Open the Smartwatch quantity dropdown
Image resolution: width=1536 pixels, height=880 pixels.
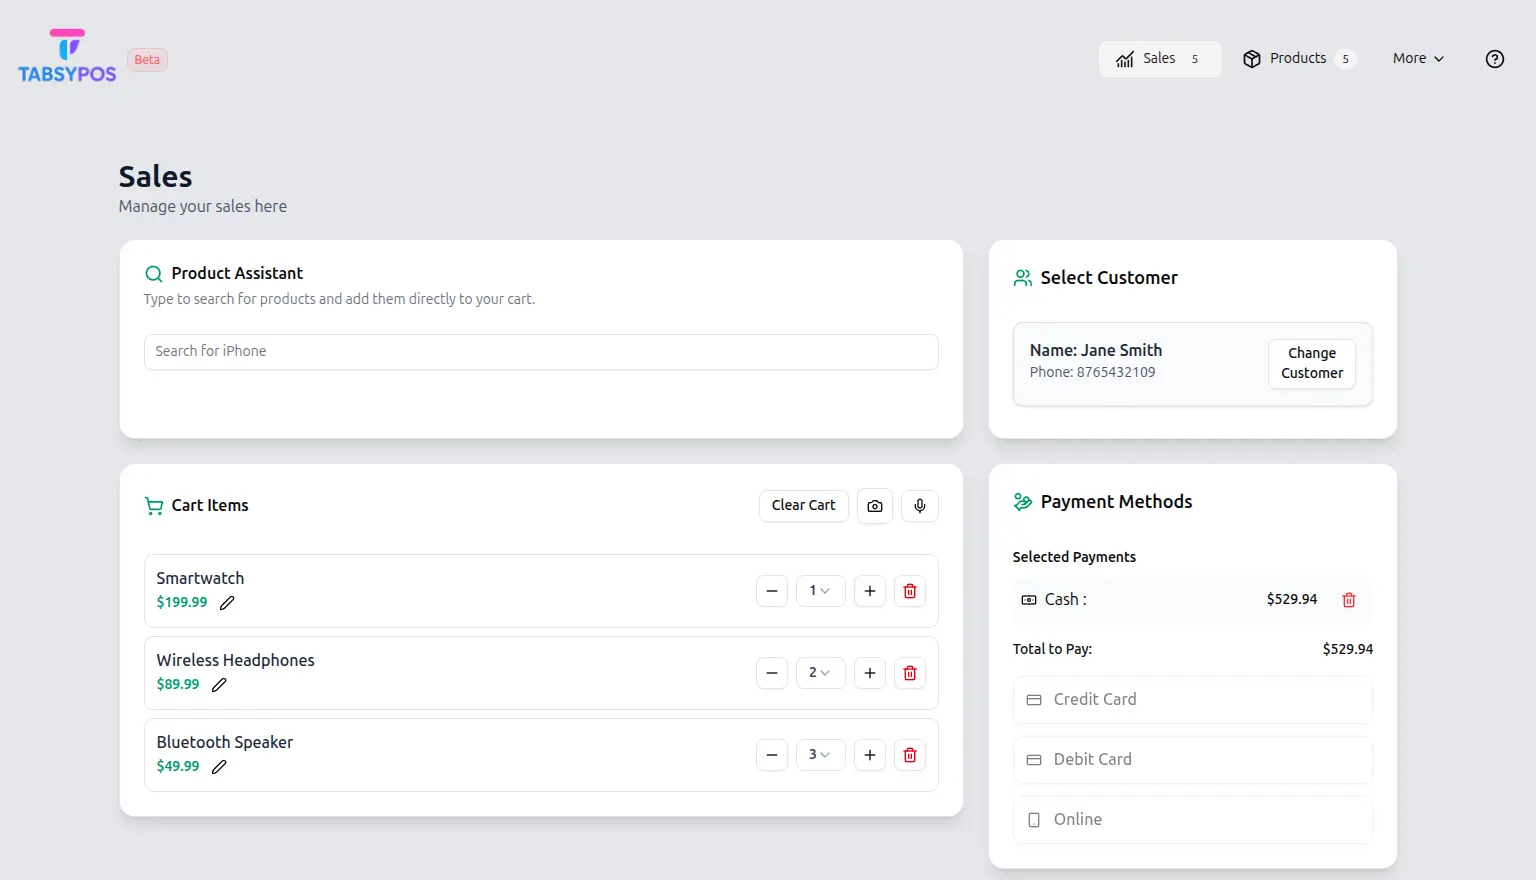point(821,591)
